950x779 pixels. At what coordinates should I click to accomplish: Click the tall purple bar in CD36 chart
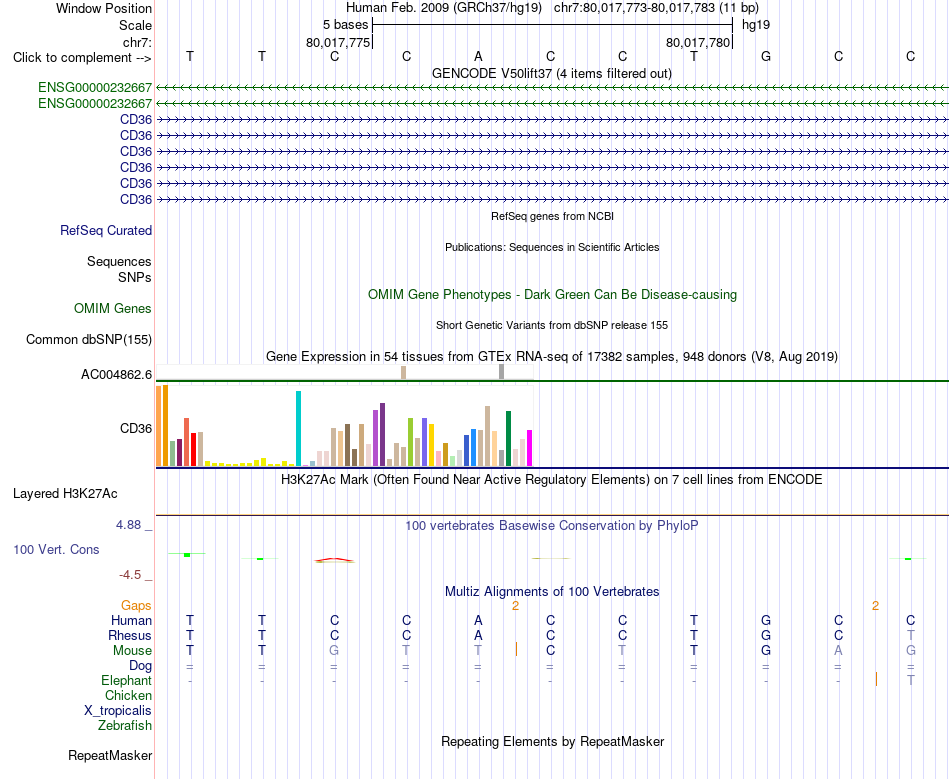pos(382,434)
